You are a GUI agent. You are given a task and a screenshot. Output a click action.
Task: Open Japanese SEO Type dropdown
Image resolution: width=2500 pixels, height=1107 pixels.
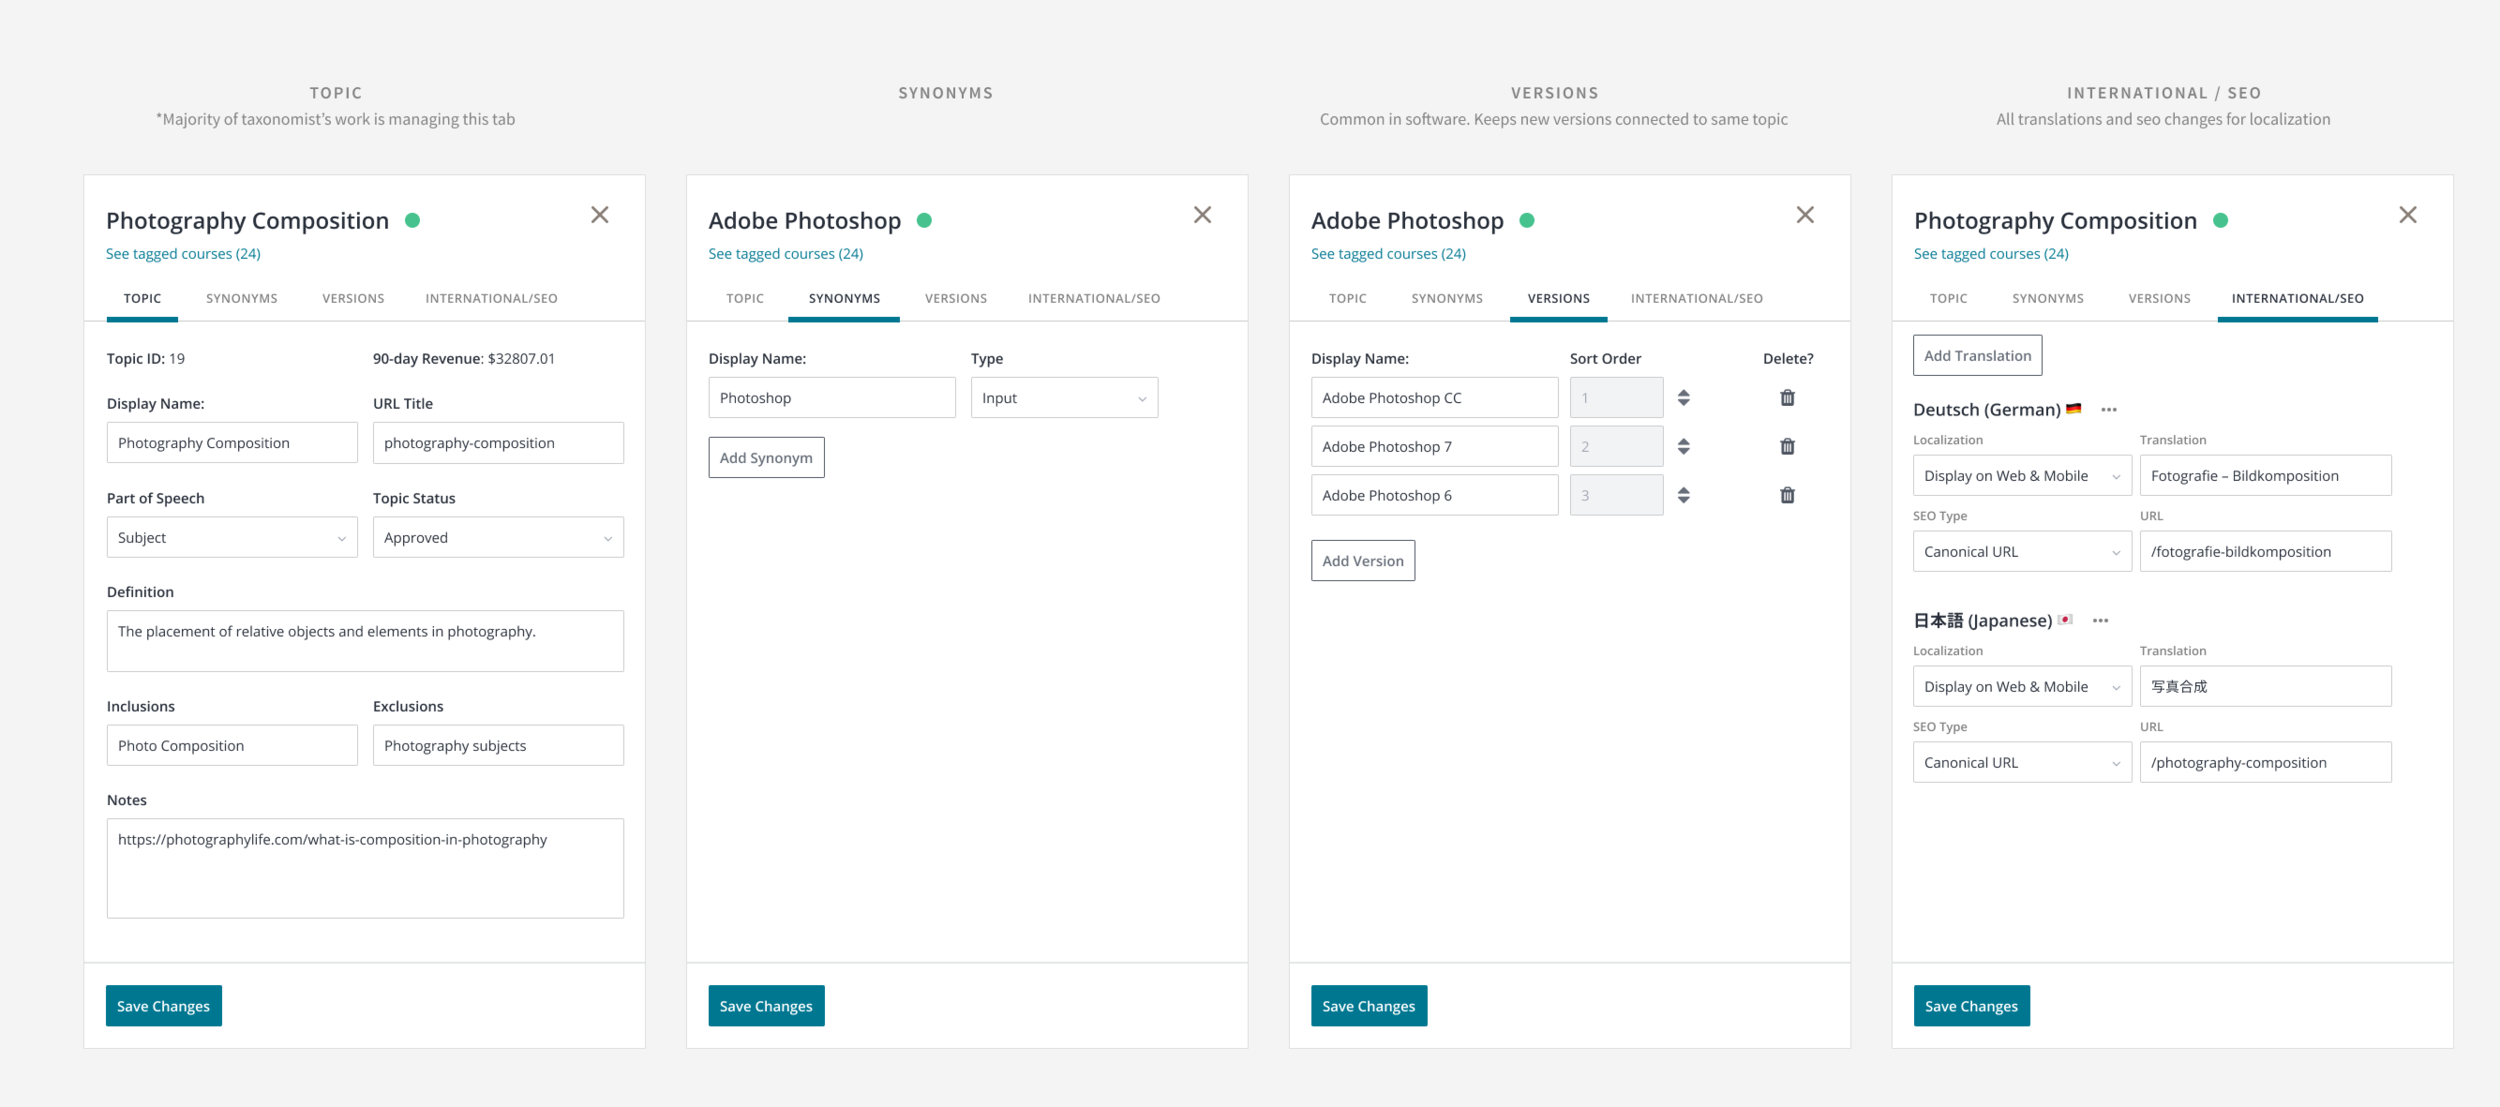(2022, 763)
